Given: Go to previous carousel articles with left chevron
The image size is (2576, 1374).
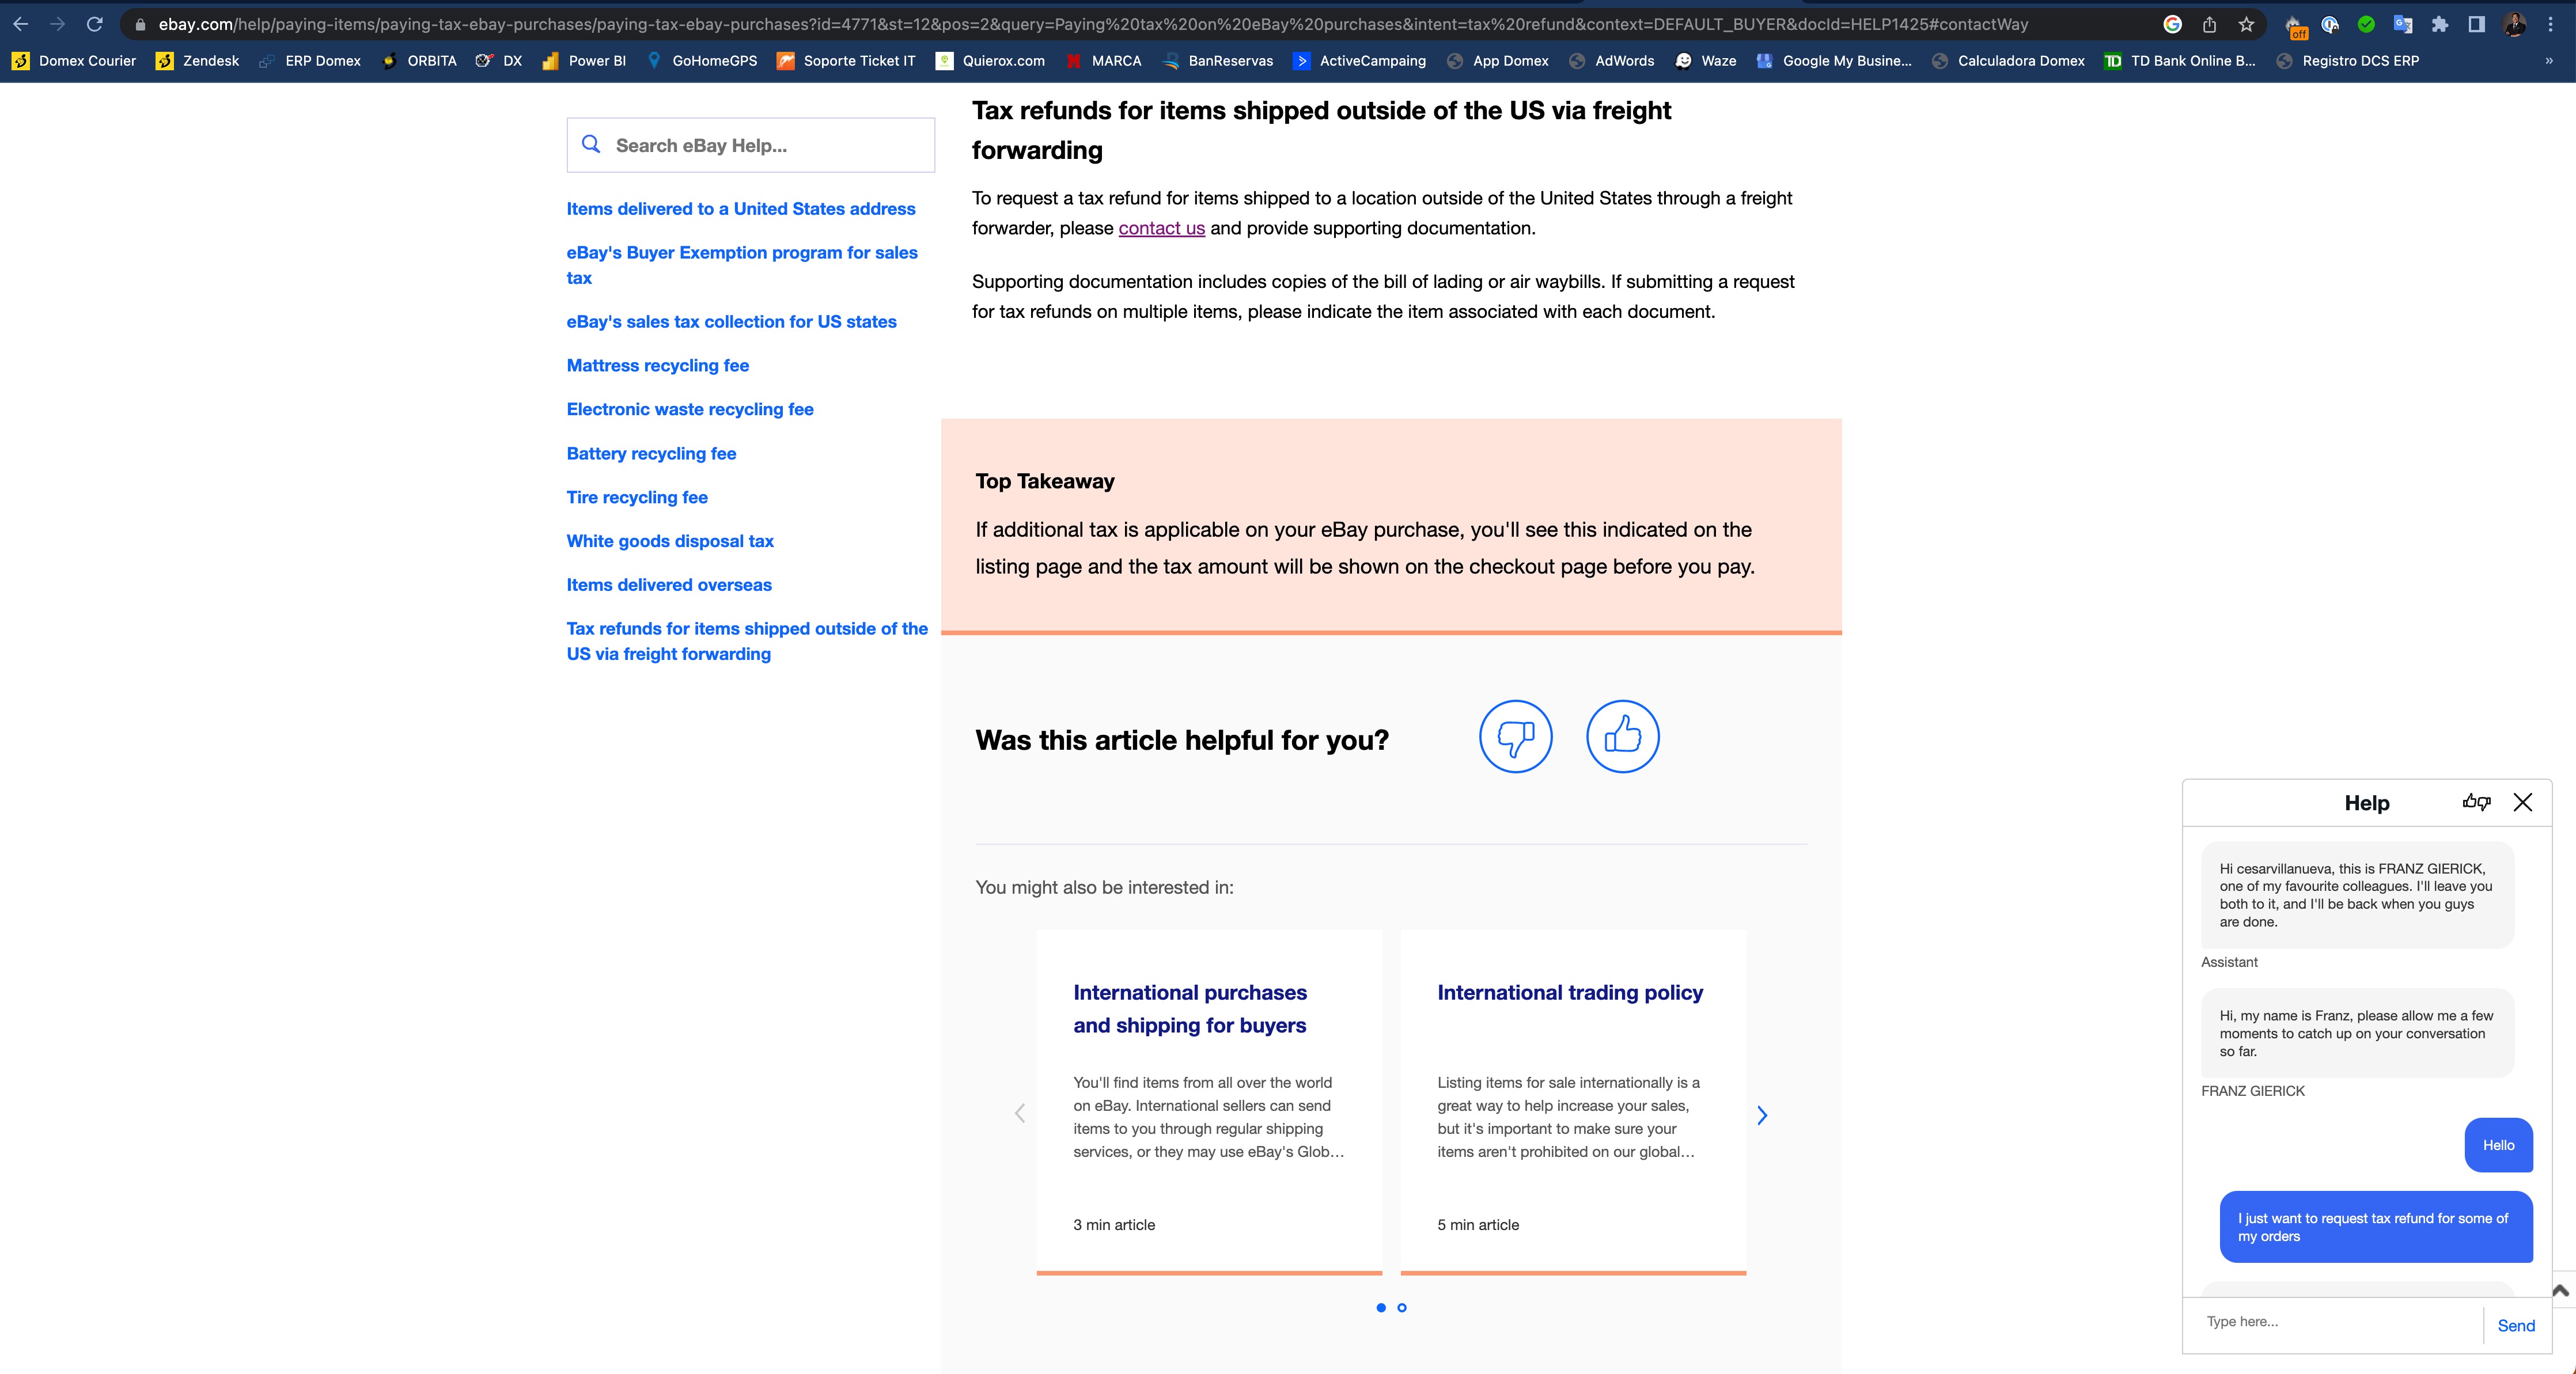Looking at the screenshot, I should tap(1020, 1113).
